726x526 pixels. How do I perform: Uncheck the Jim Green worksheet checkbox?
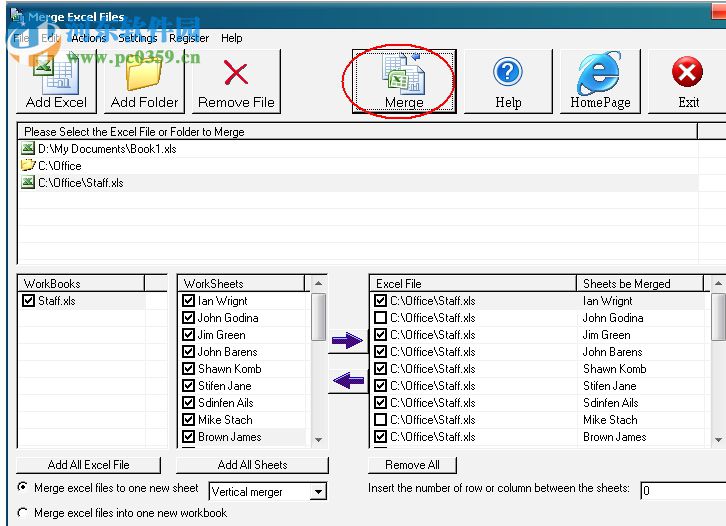pyautogui.click(x=188, y=334)
